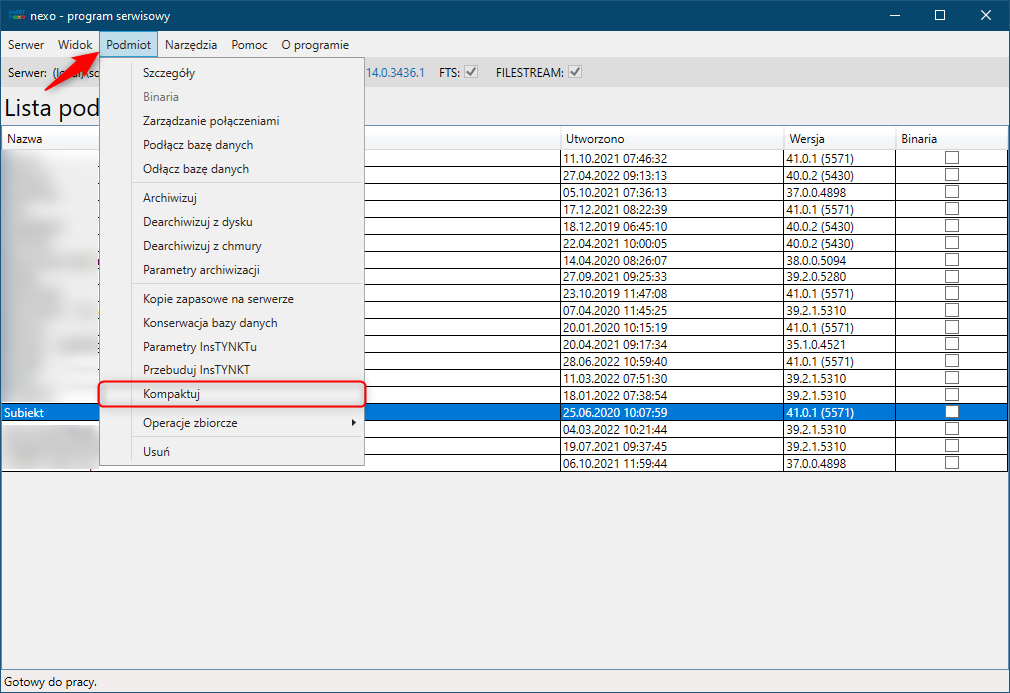Click the nexo app icon in title bar
The image size is (1010, 693).
17,15
